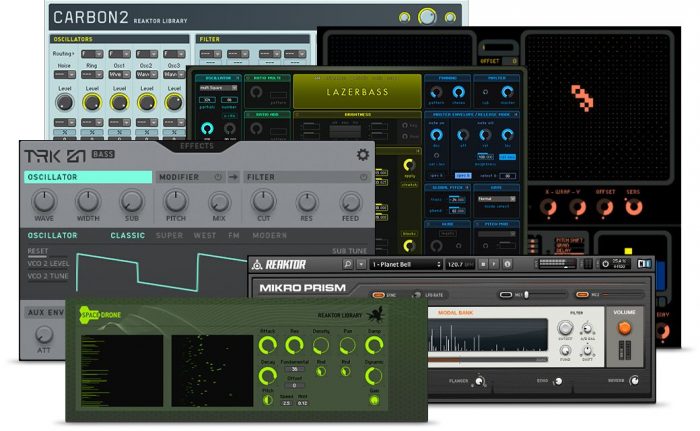Click the modifier-to-filter routing arrow
Image resolution: width=700 pixels, height=431 pixels.
[232, 177]
